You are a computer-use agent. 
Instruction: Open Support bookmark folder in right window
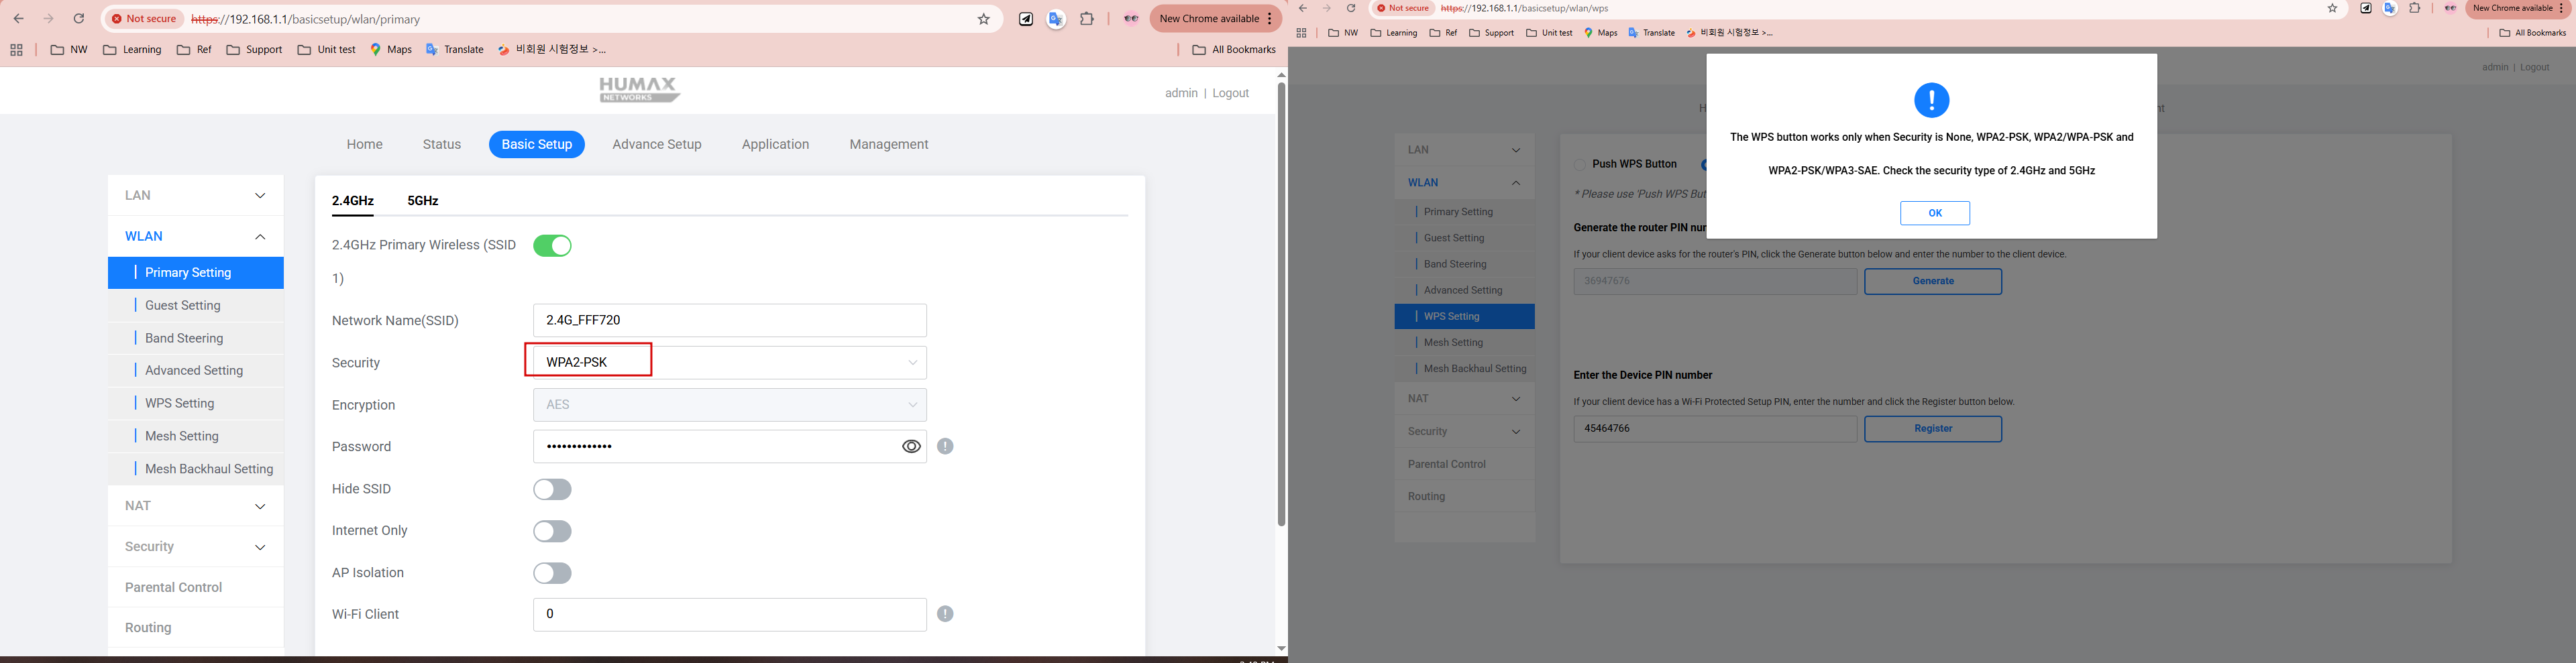1491,33
